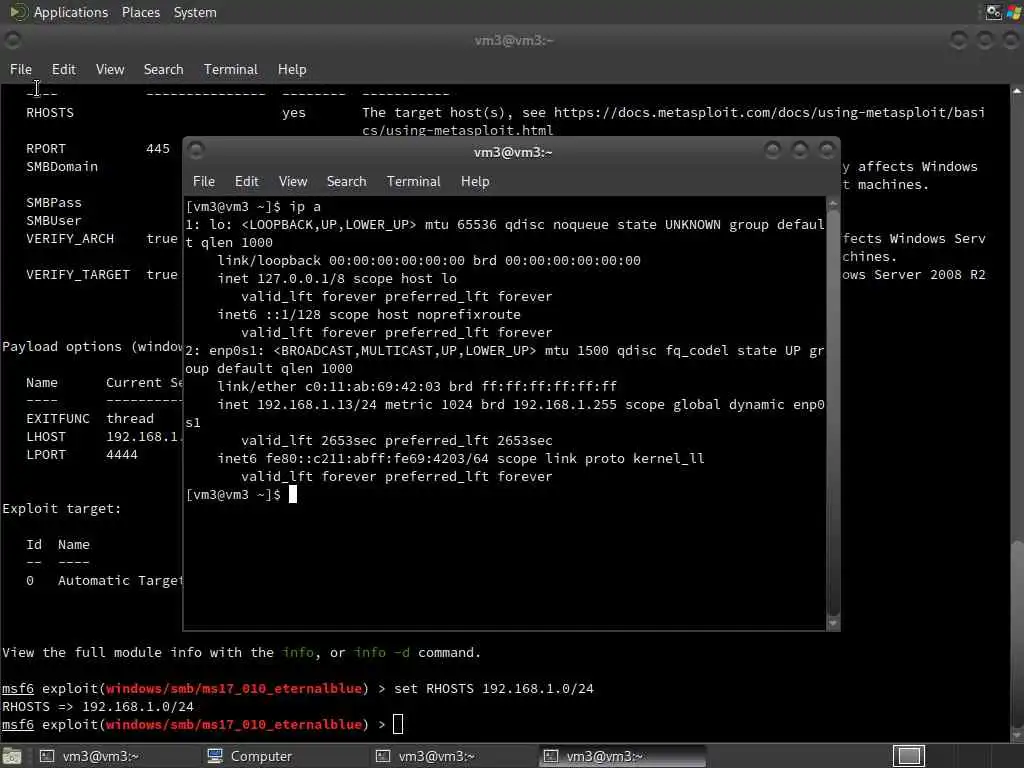This screenshot has height=768, width=1024.
Task: Click front terminal scrollbar up arrow
Action: tap(833, 204)
